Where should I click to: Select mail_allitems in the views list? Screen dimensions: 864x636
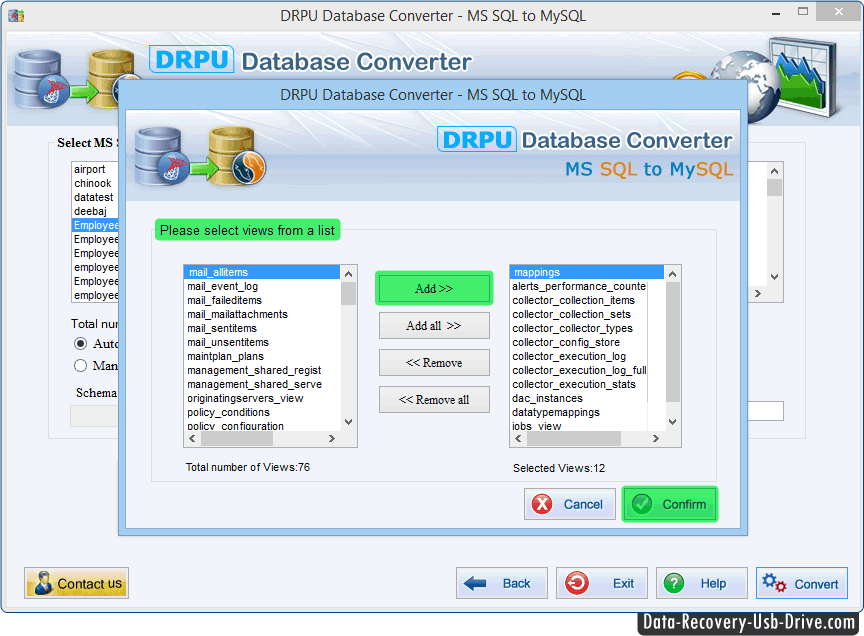pyautogui.click(x=262, y=272)
